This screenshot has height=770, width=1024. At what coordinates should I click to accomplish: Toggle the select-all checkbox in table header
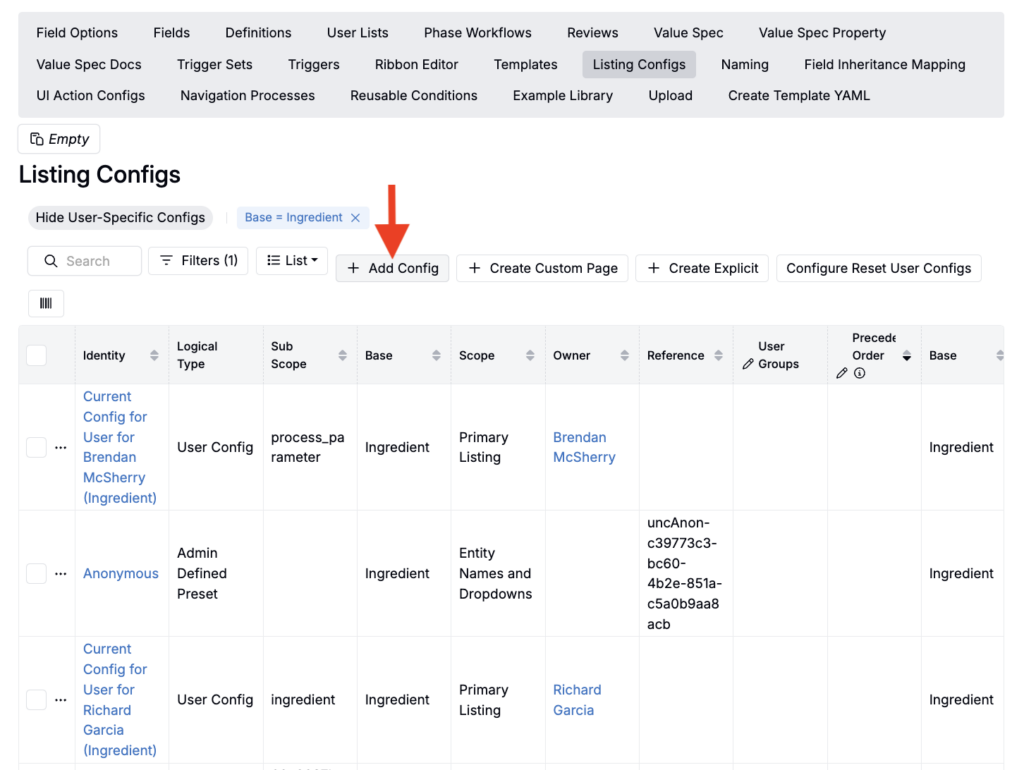36,355
